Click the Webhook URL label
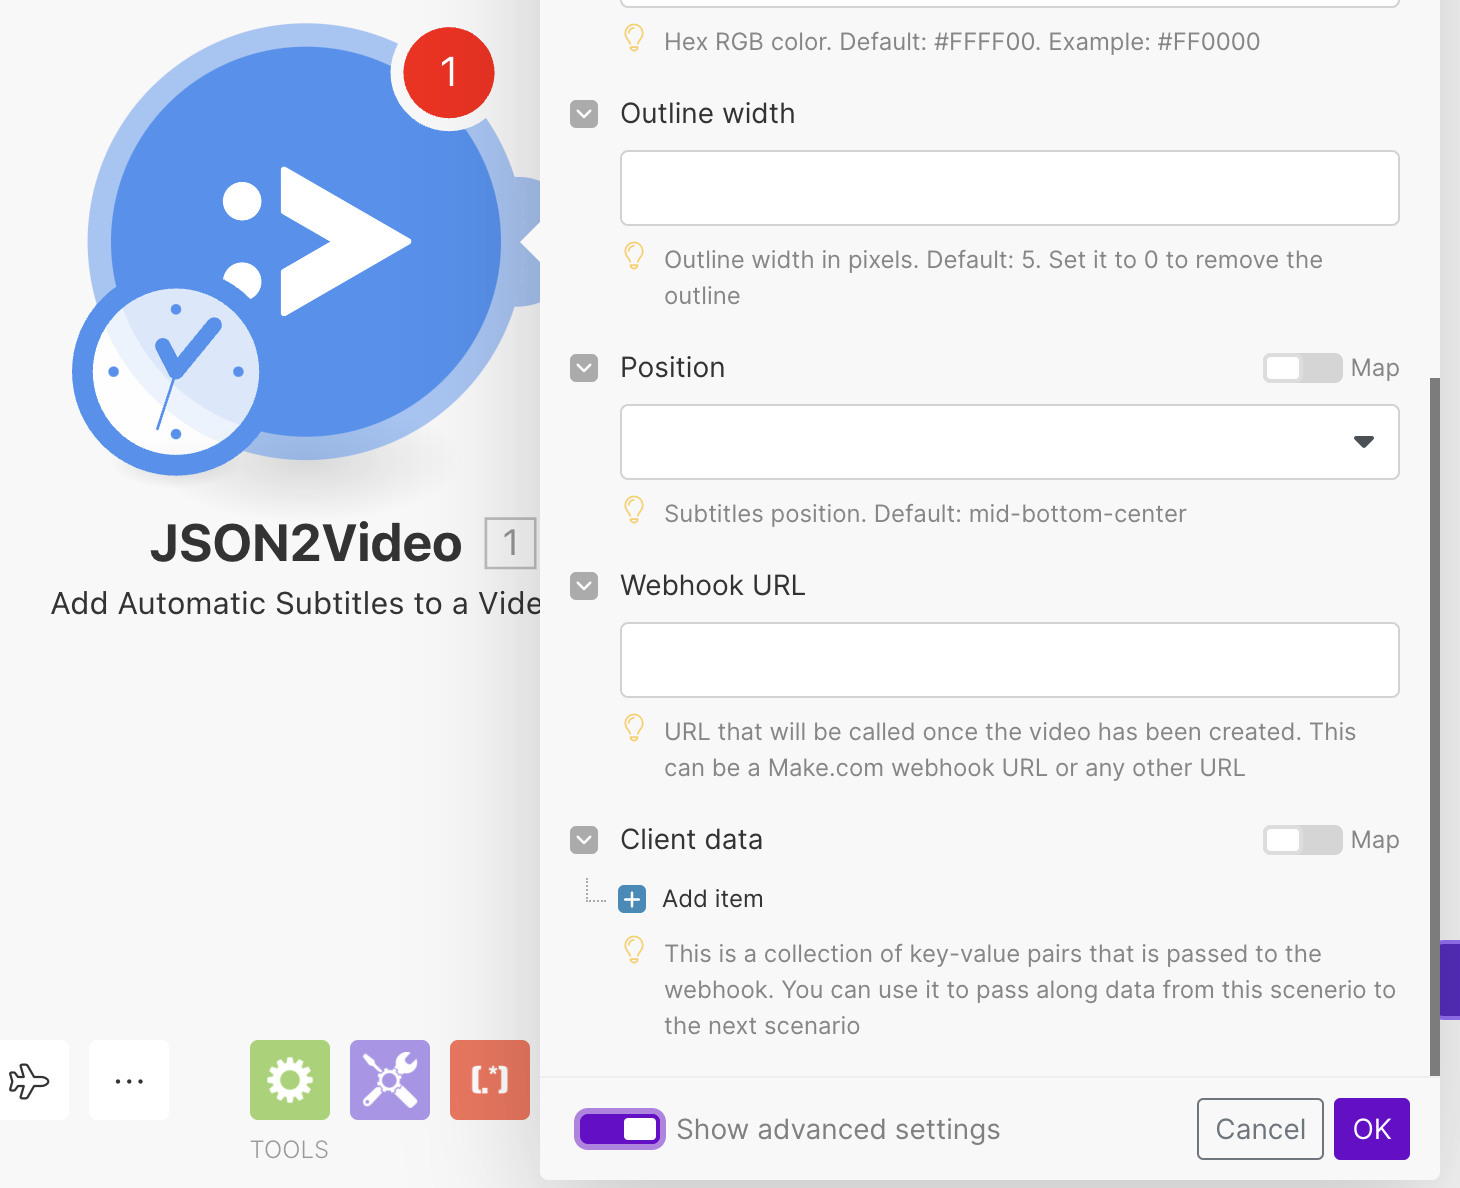 coord(713,586)
